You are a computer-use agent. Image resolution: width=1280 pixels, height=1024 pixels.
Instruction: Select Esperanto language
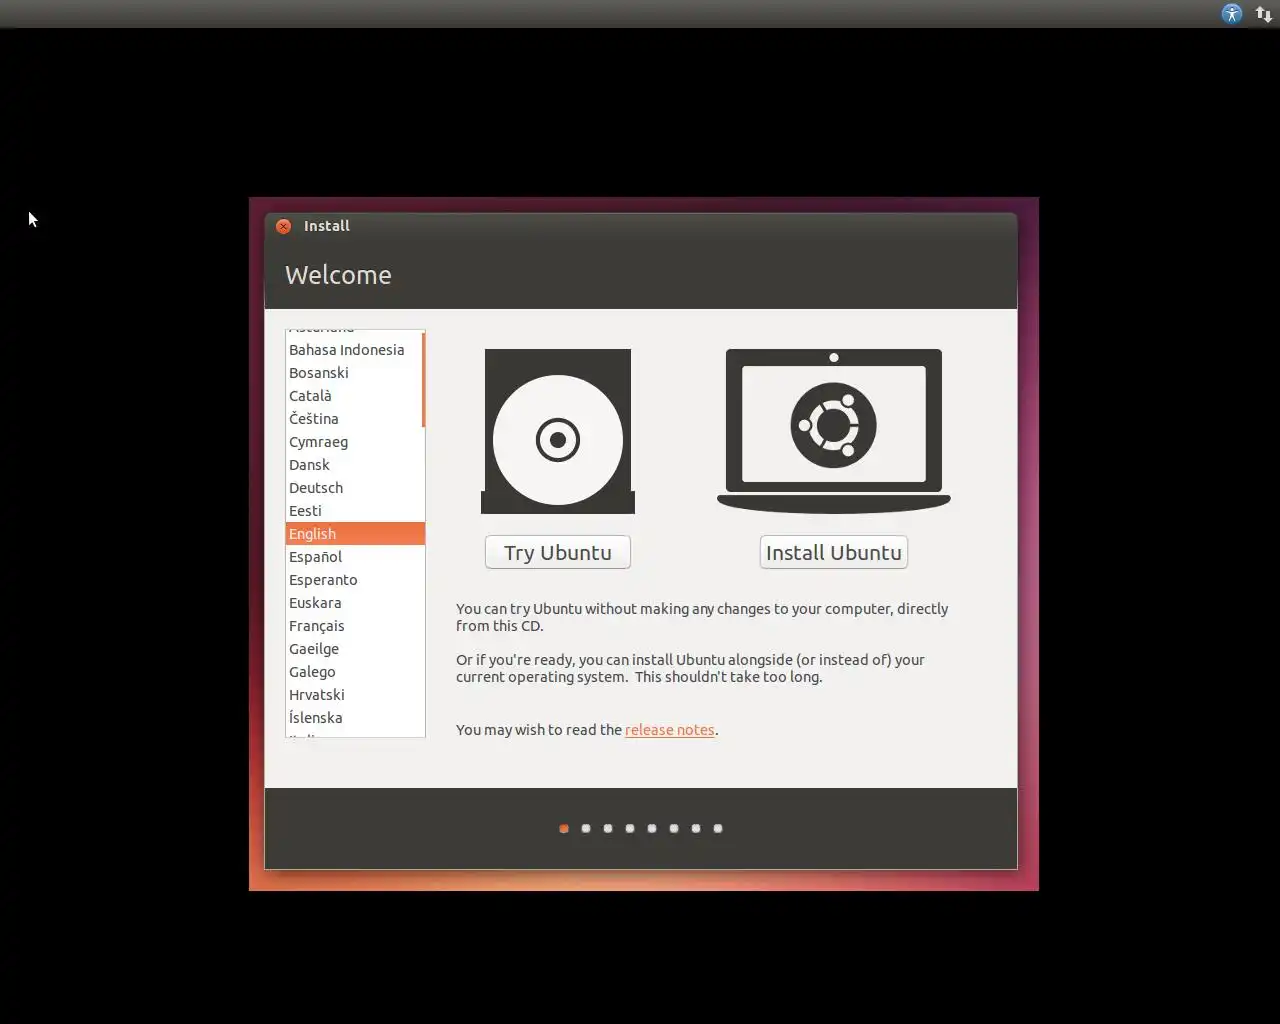[355, 580]
